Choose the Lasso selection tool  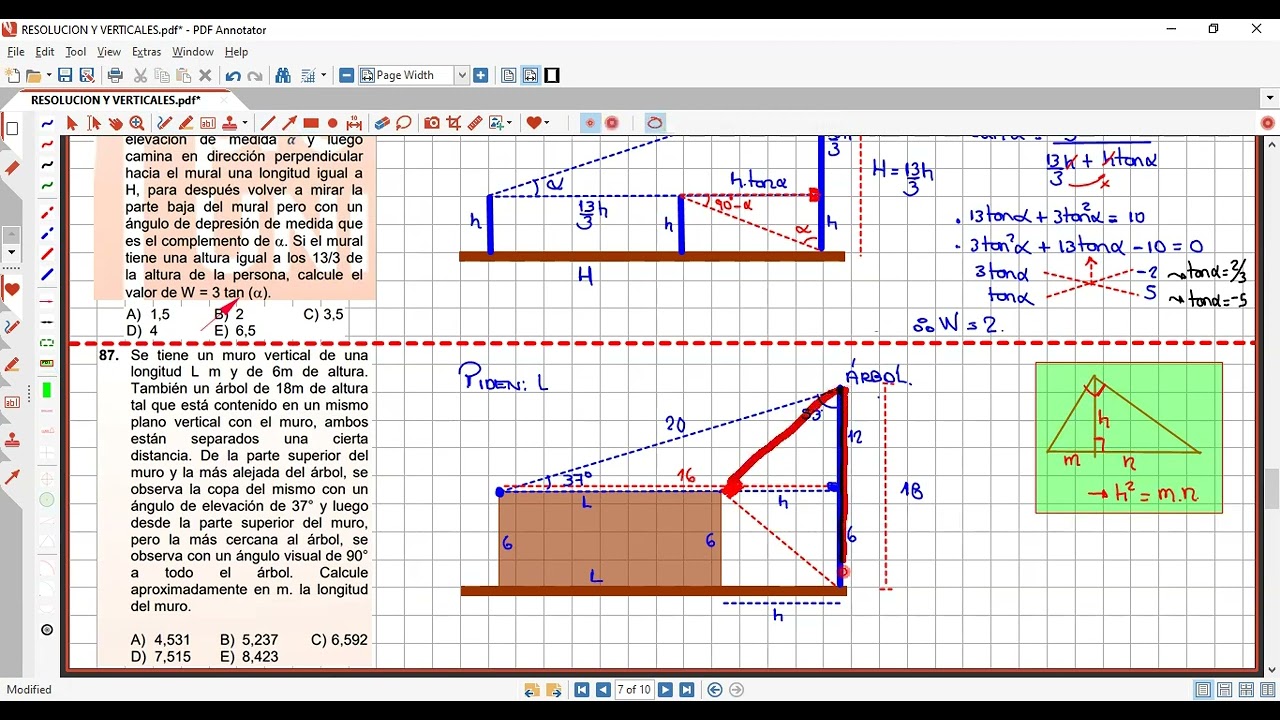click(404, 123)
